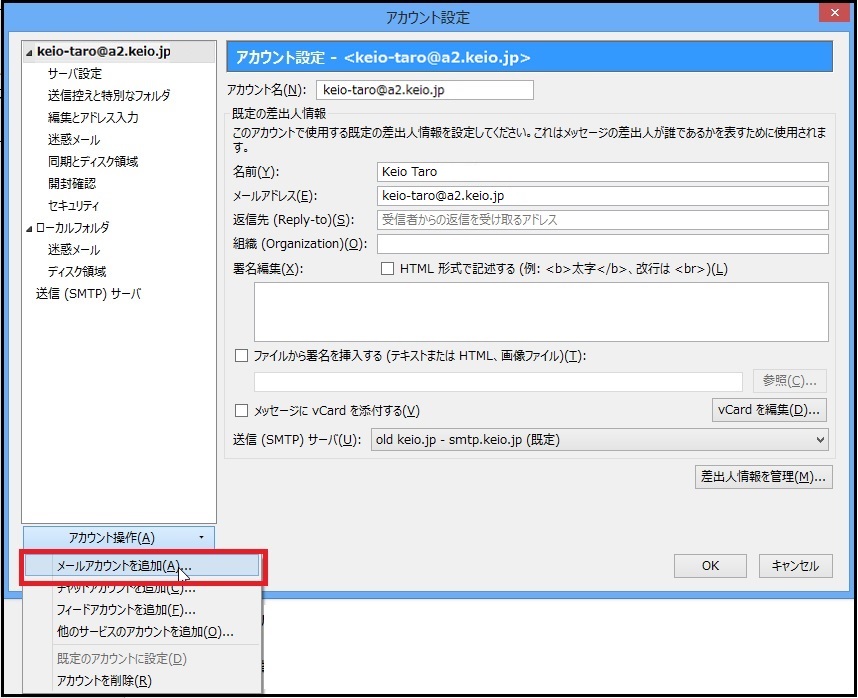Click the 名前 input field

pyautogui.click(x=602, y=172)
